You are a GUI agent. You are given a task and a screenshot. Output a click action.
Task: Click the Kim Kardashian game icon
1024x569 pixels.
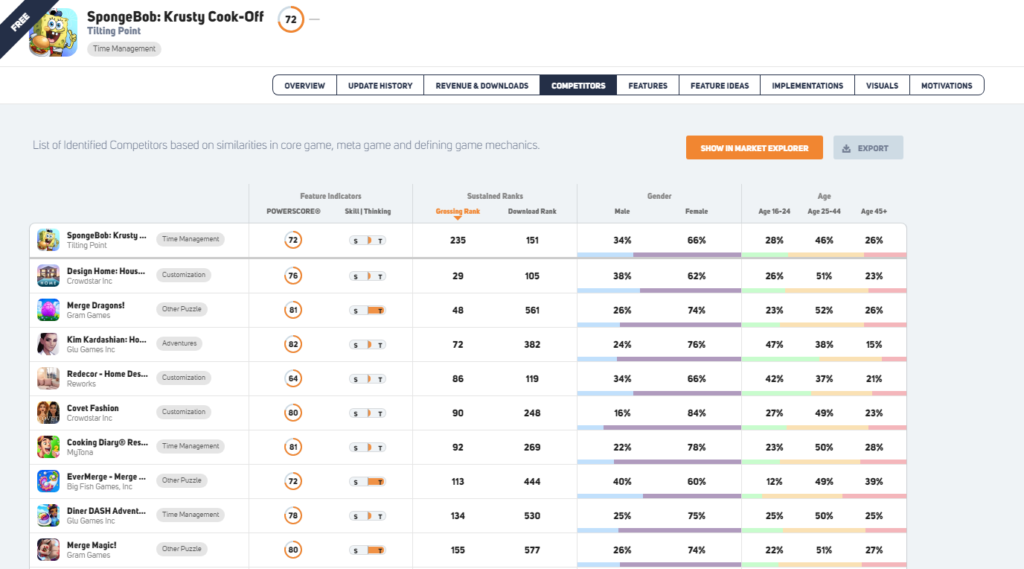(x=48, y=344)
